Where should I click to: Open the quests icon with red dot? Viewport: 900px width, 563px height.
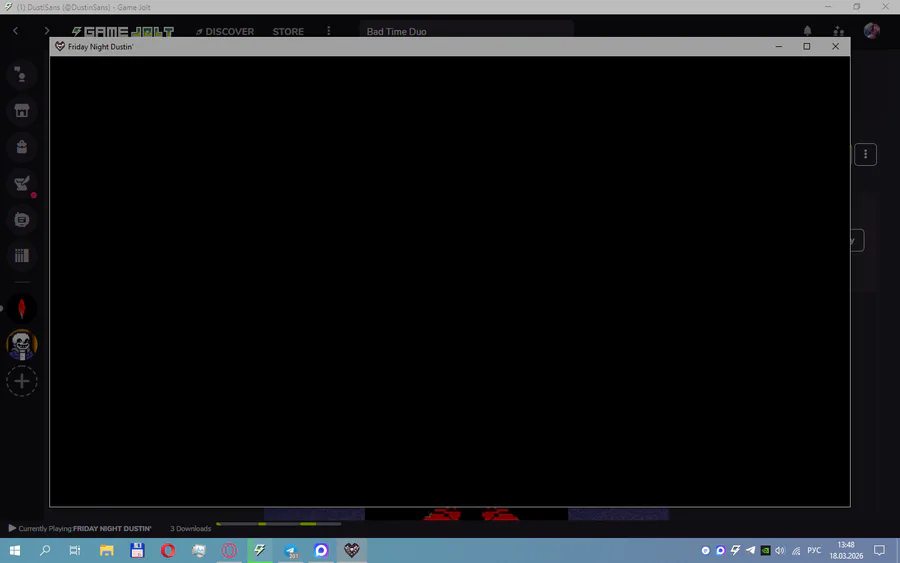[x=22, y=184]
